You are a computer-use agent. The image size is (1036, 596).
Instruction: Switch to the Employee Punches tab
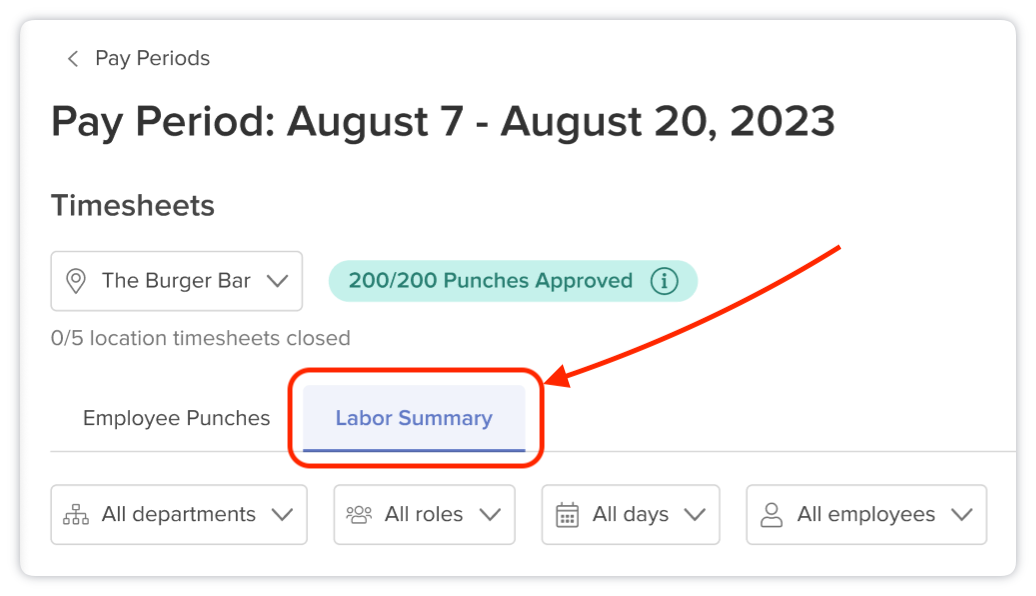point(176,418)
